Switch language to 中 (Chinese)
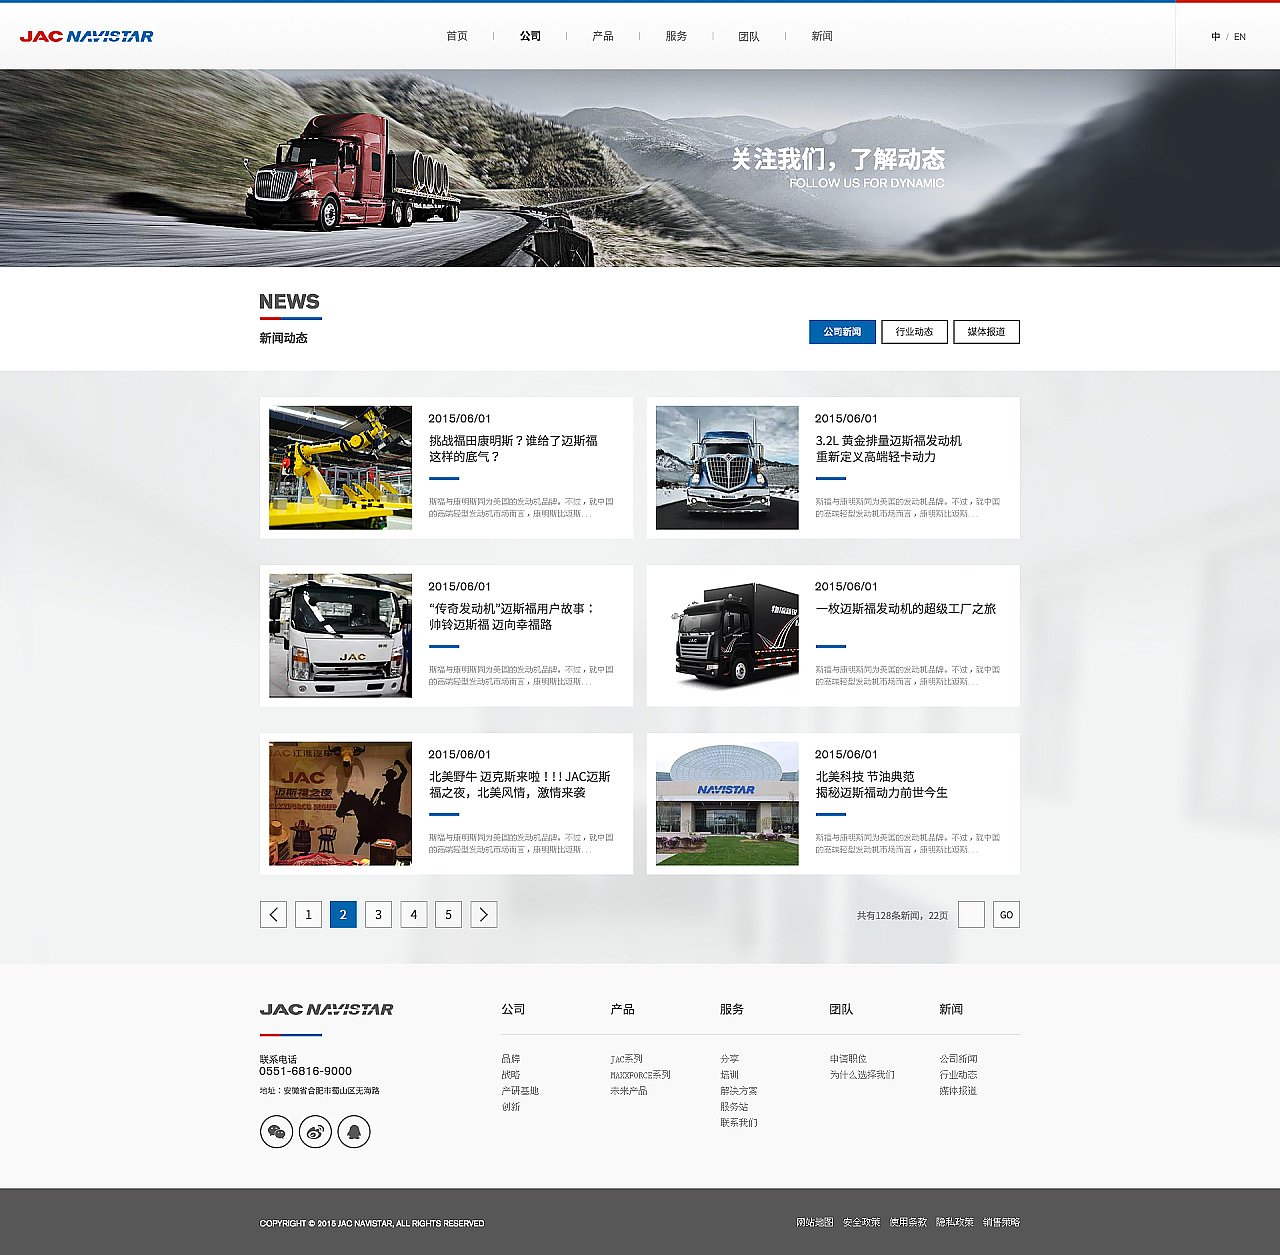Image resolution: width=1280 pixels, height=1255 pixels. point(1216,37)
